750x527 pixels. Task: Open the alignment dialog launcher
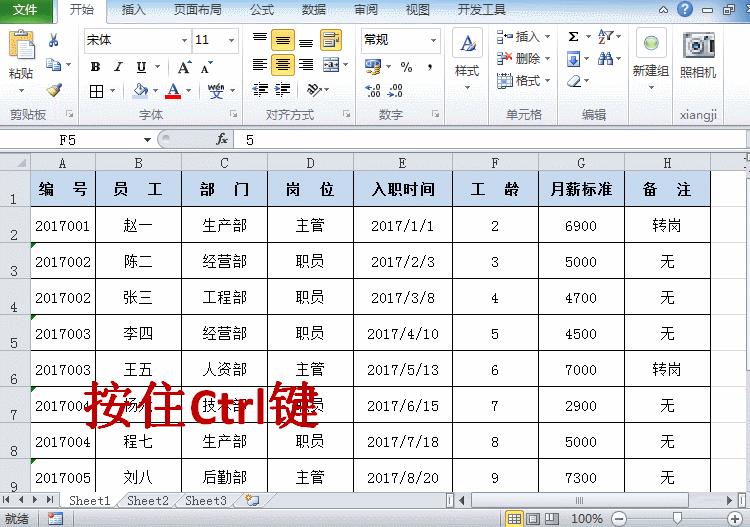347,114
